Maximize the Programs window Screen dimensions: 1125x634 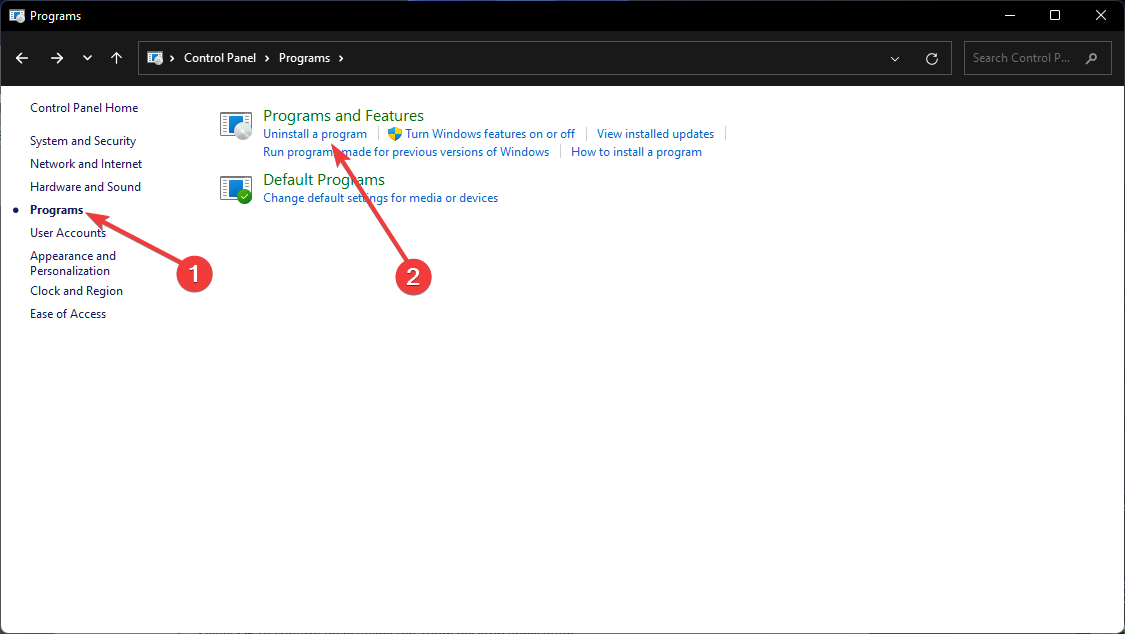[x=1055, y=15]
